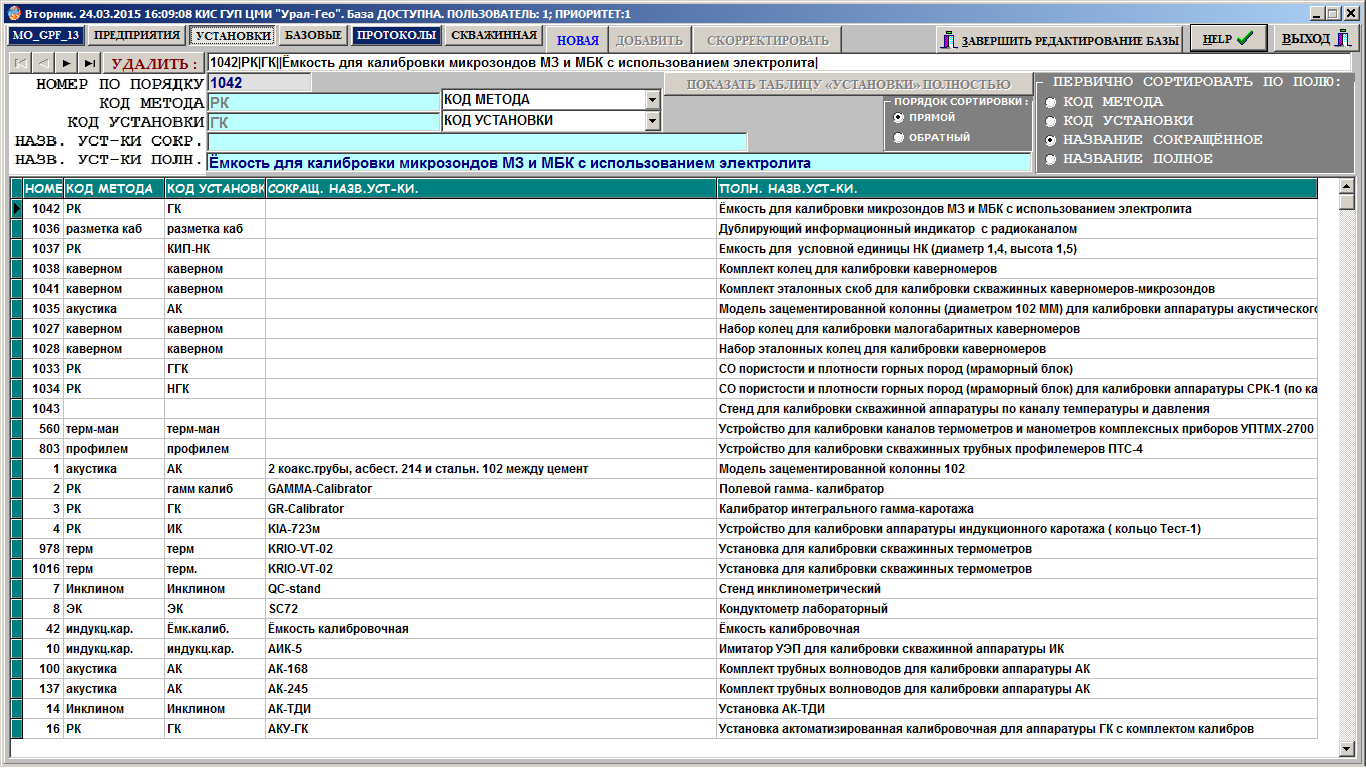Switch to the БАЗОВЫЕ tab
Image resolution: width=1366 pixels, height=768 pixels.
(x=313, y=36)
